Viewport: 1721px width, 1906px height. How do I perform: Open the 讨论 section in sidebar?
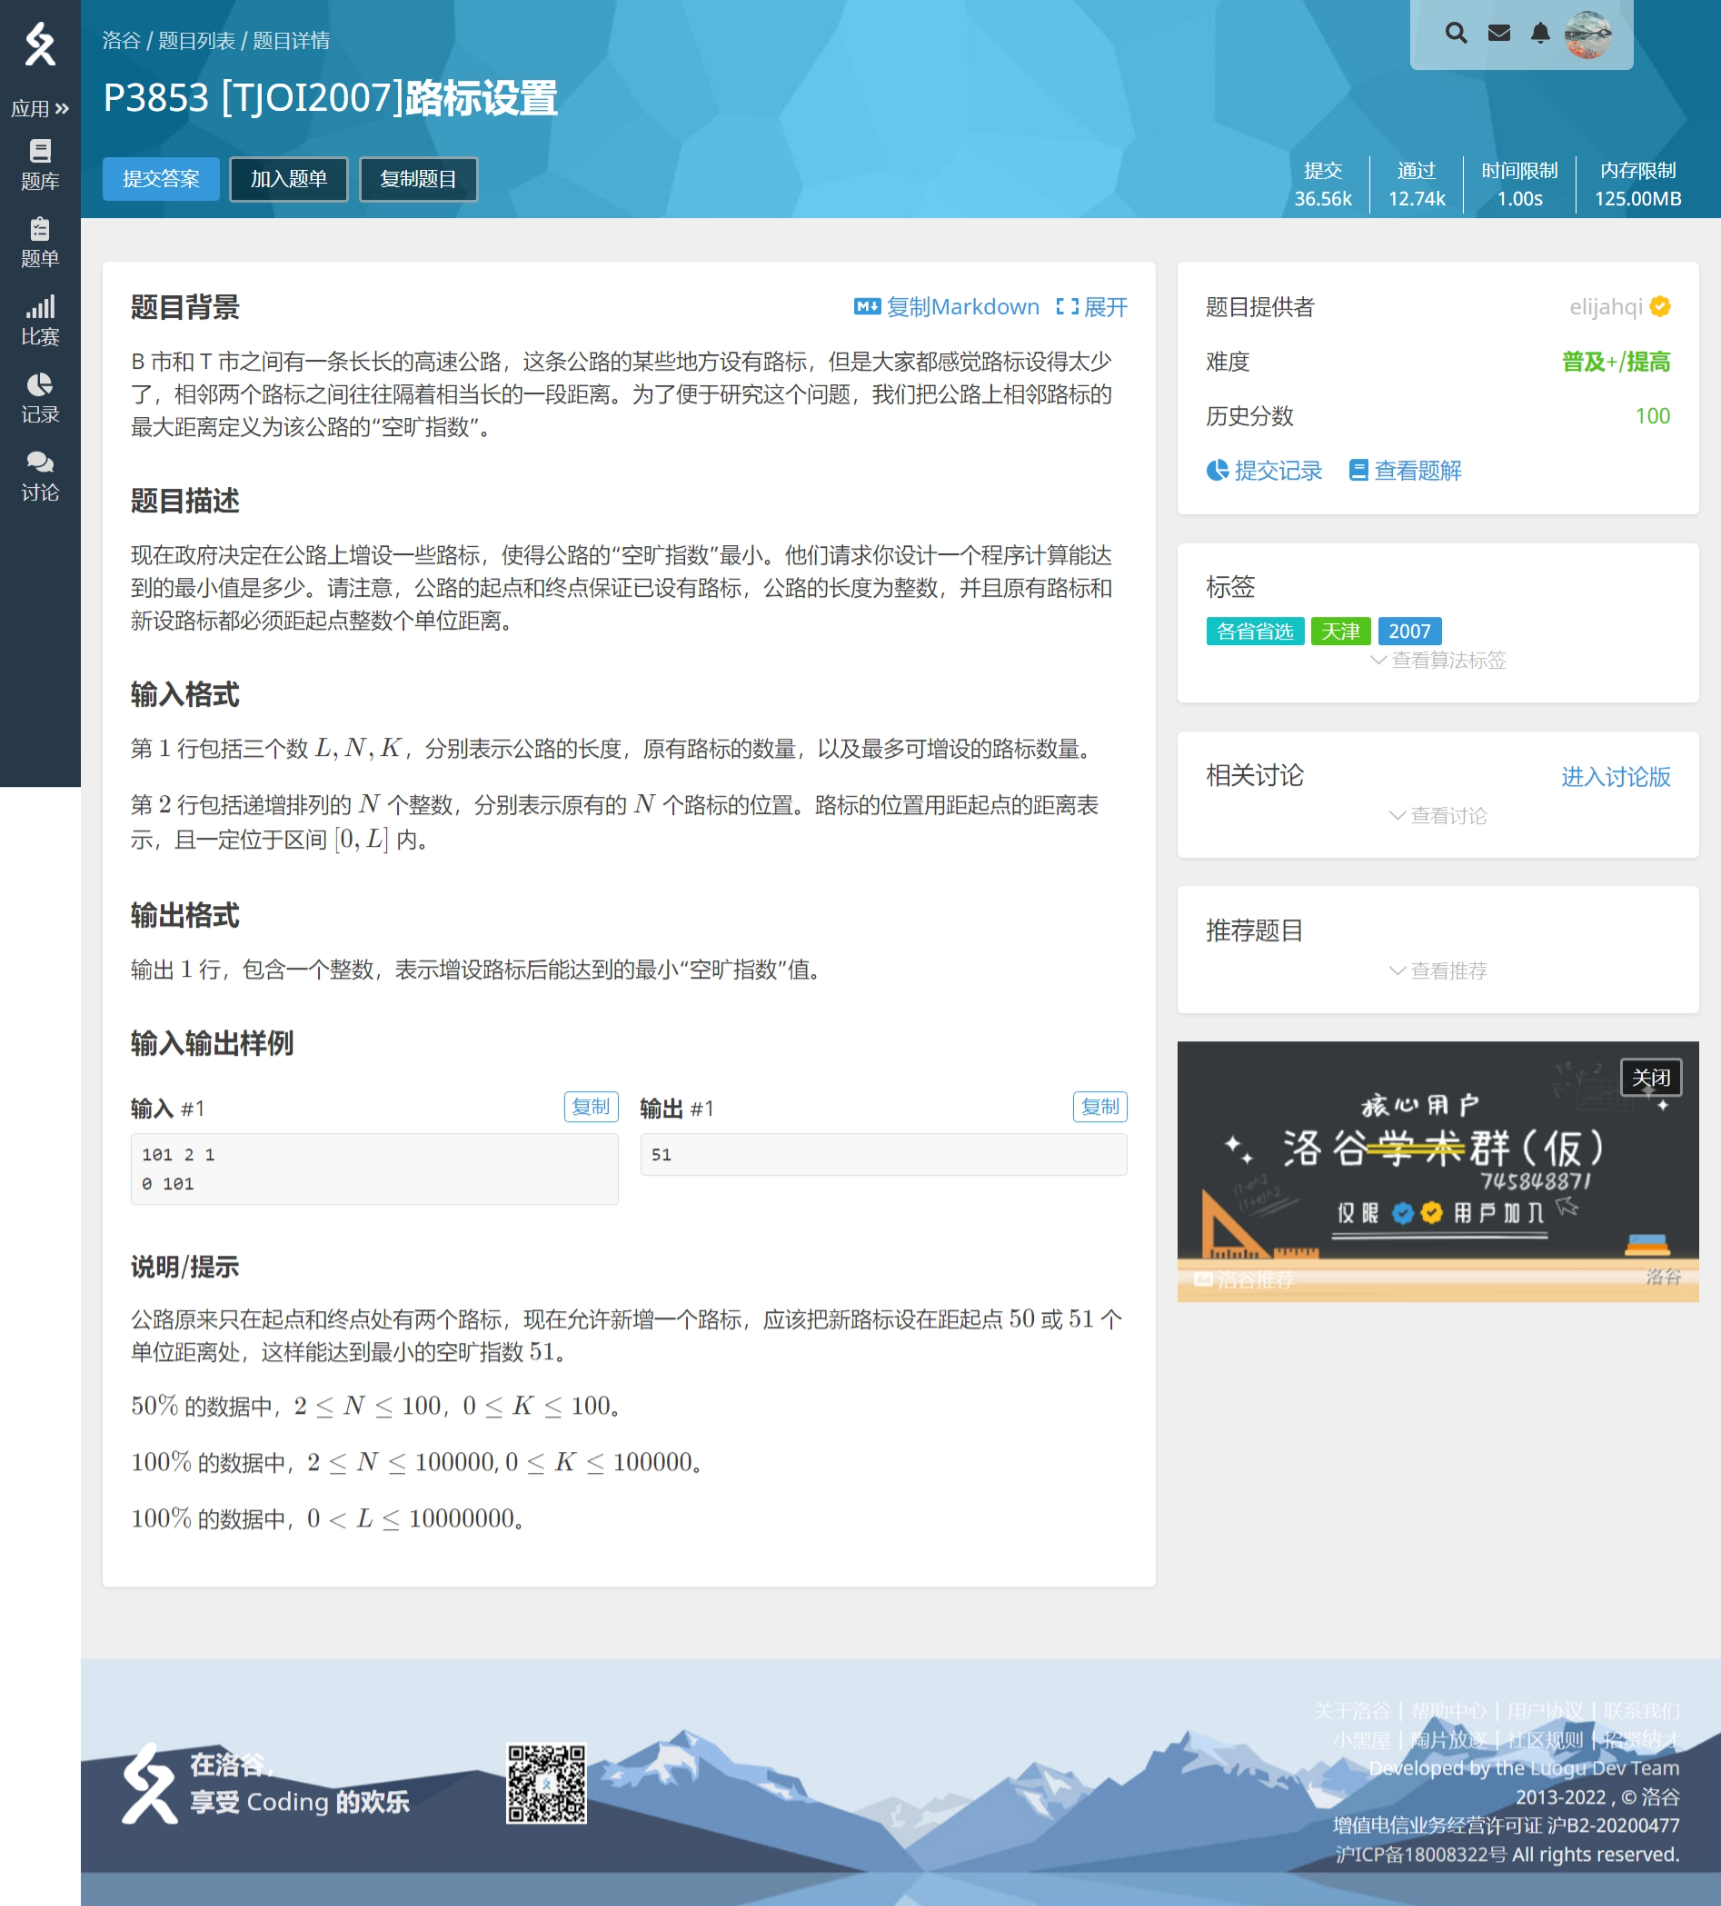pos(39,475)
